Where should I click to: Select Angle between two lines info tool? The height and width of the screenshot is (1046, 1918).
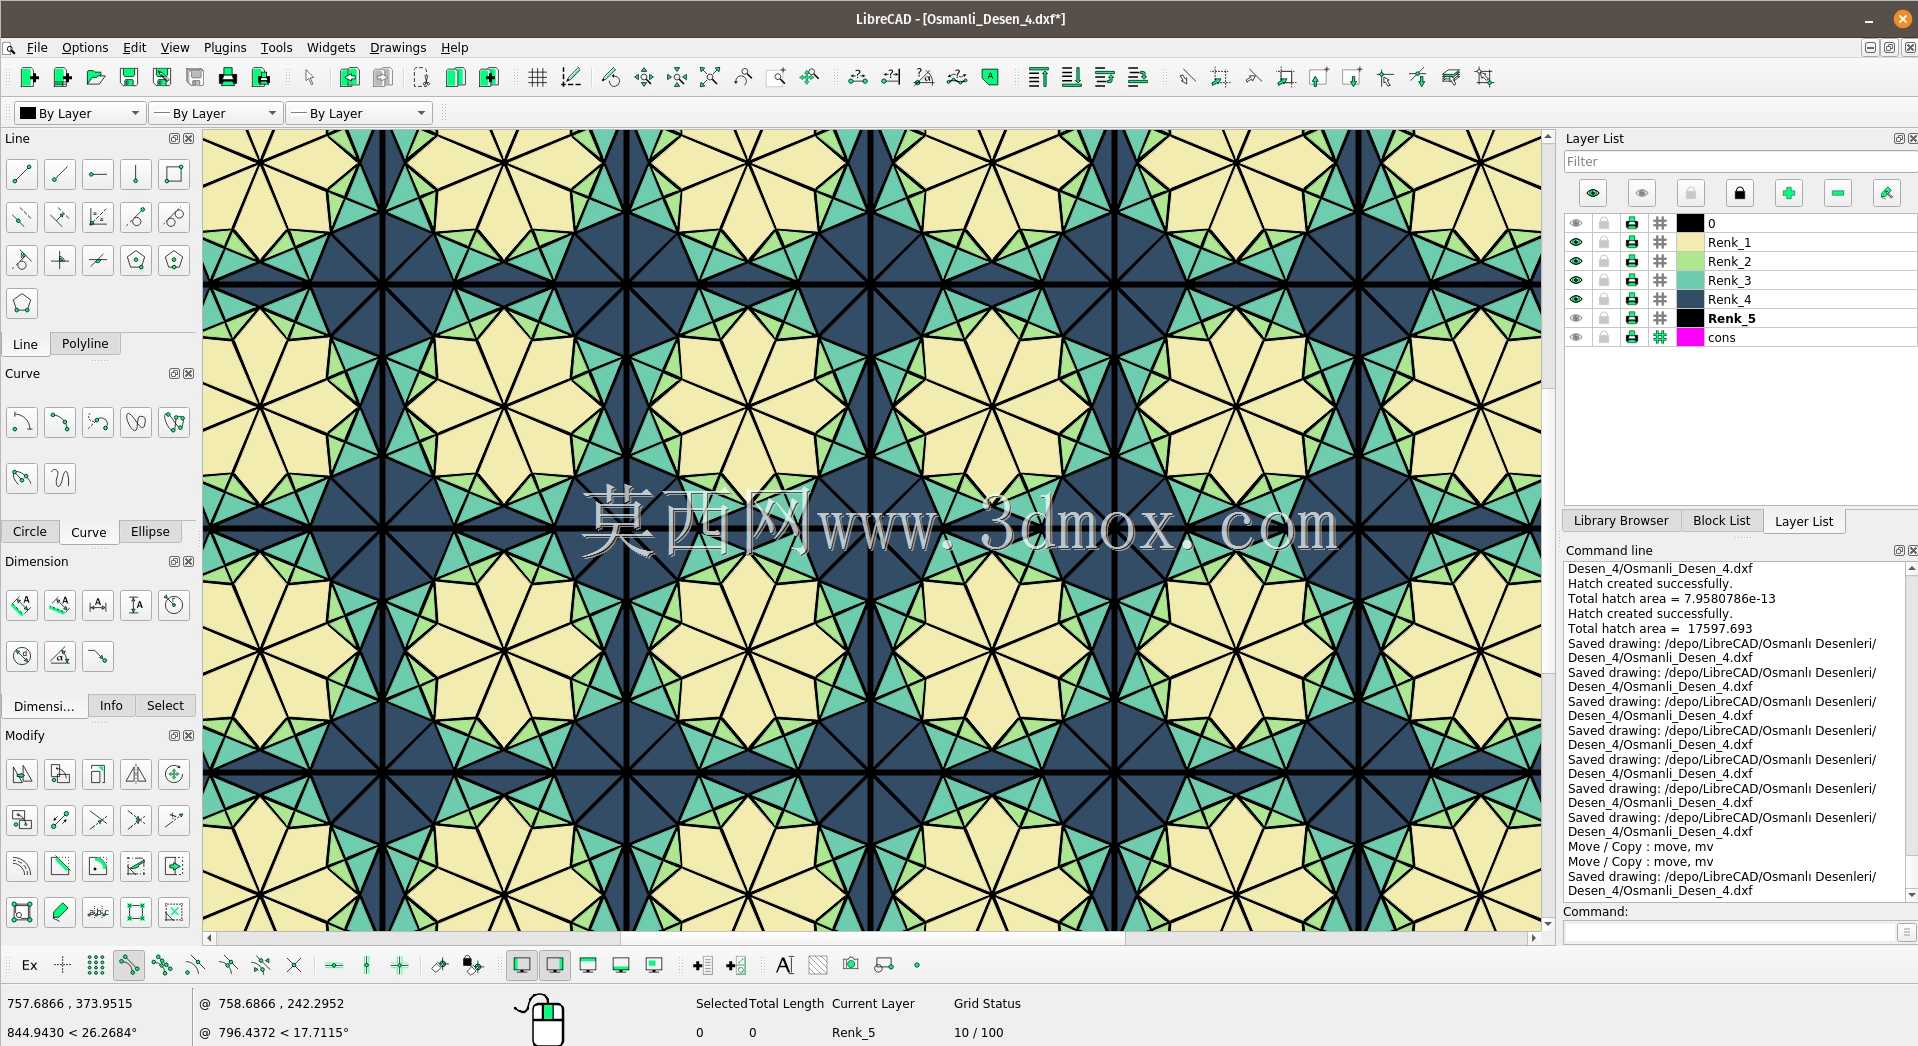(x=923, y=77)
